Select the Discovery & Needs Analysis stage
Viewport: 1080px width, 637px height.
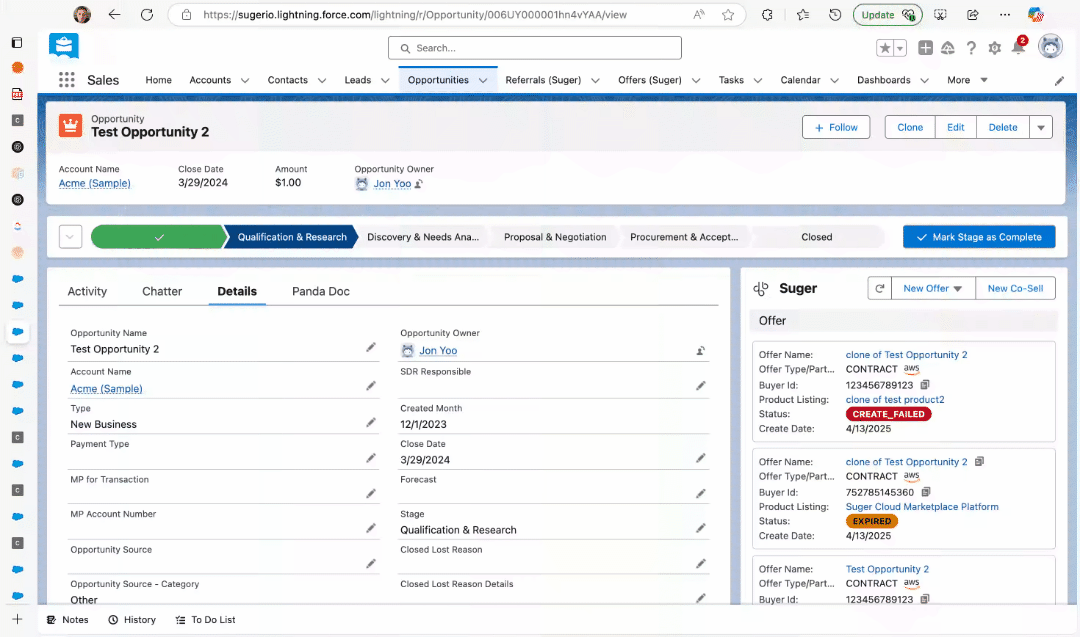coord(423,237)
